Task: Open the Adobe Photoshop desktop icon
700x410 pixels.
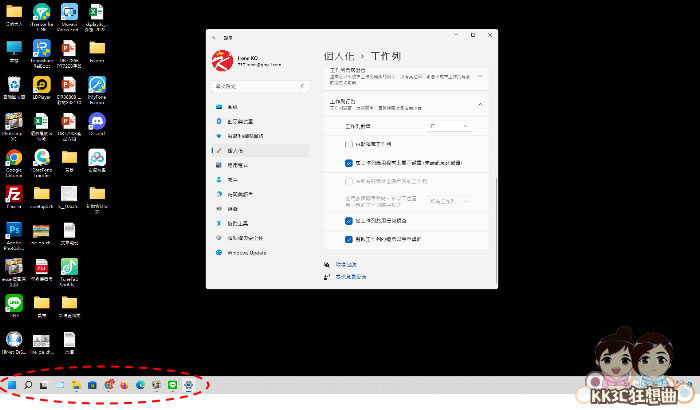Action: (x=14, y=231)
